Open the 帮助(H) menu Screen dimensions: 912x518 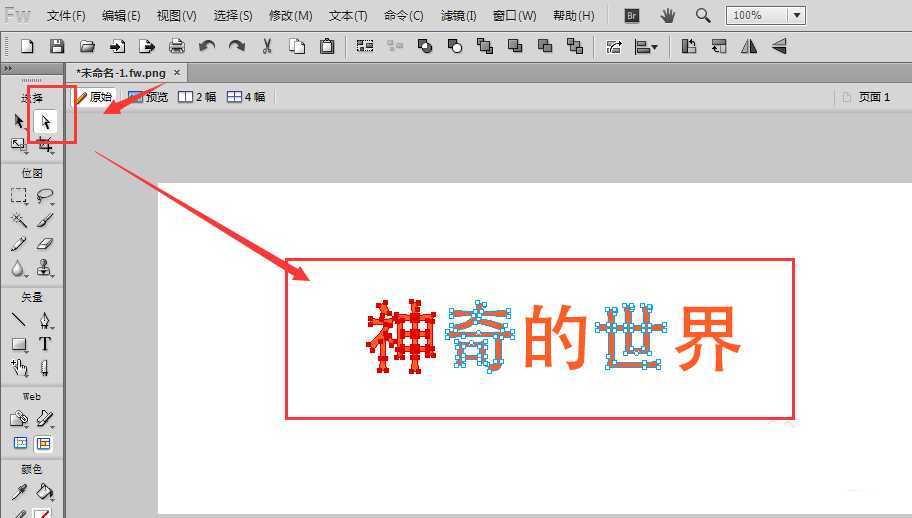click(x=573, y=16)
